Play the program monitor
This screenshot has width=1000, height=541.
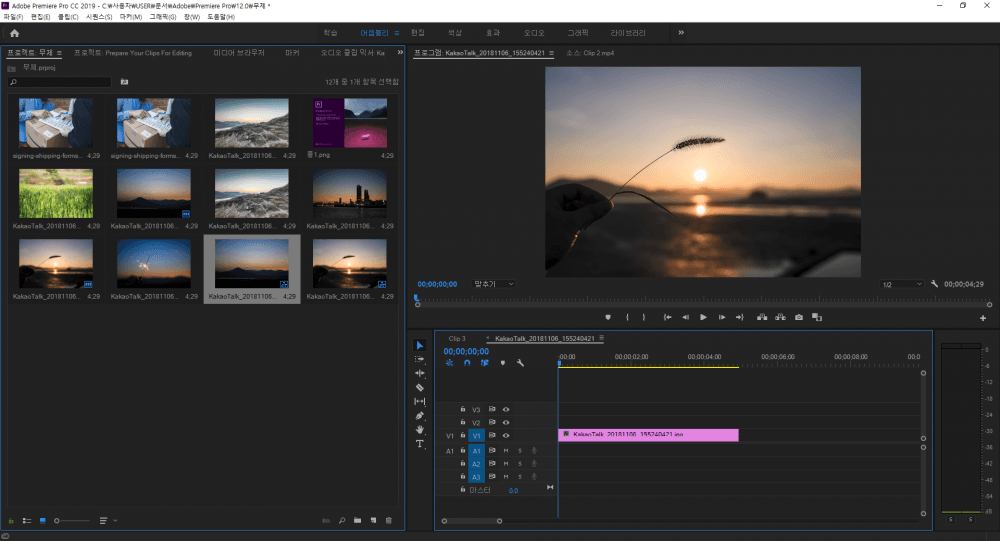(x=703, y=317)
